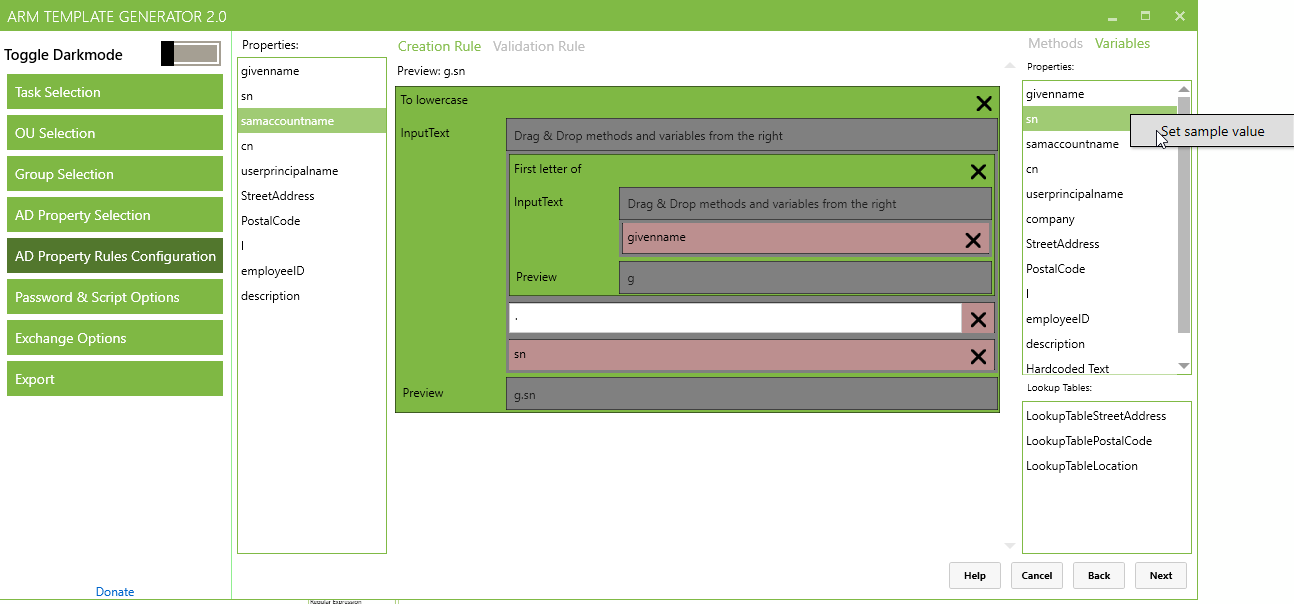Select LookupTableLocation lookup table
Screen dimensions: 1294x604
pos(1107,466)
